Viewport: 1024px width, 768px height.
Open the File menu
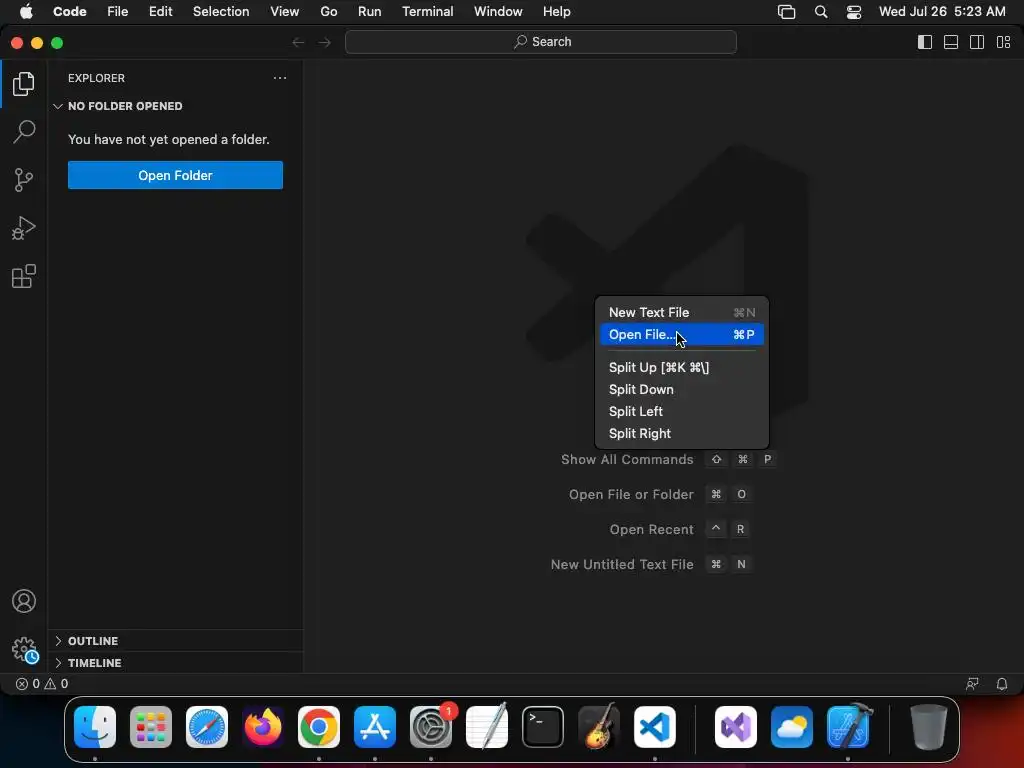[x=118, y=12]
